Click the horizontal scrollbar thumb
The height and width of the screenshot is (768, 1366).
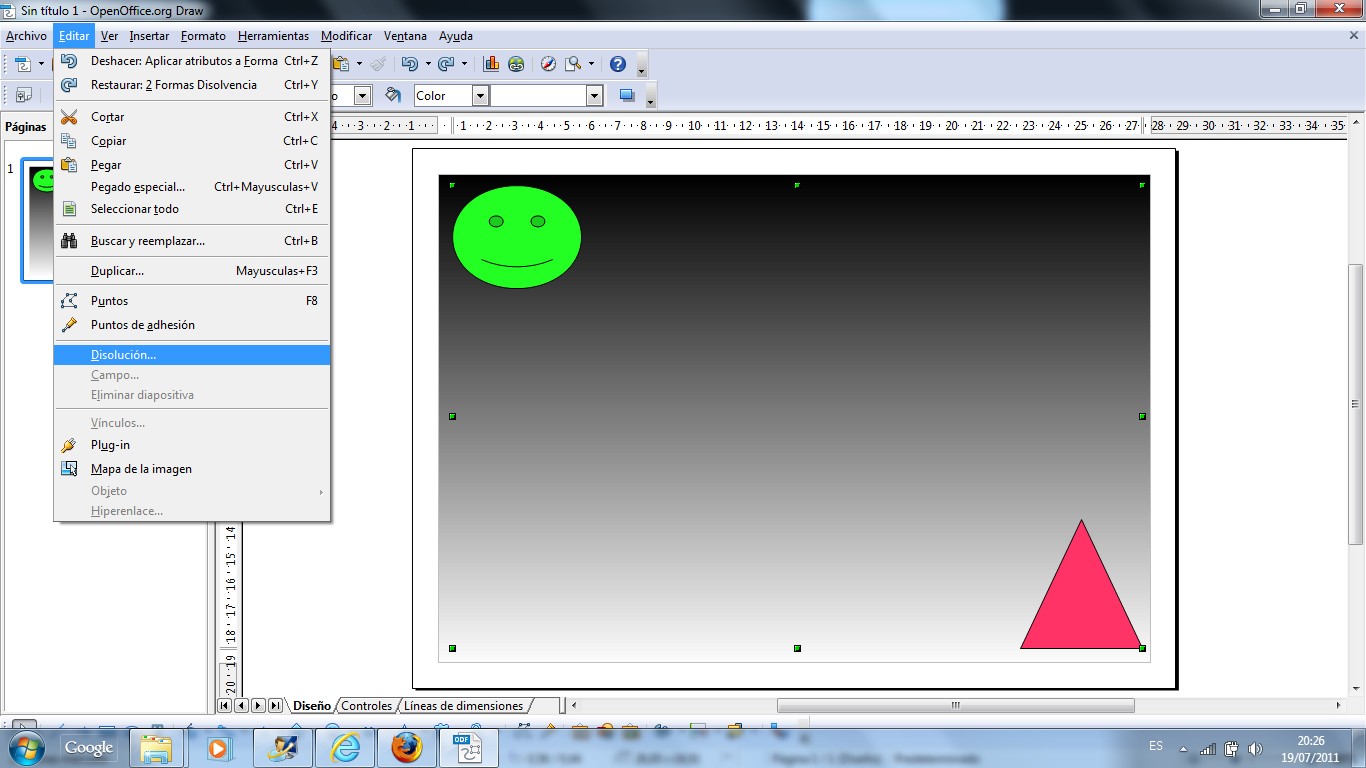955,706
